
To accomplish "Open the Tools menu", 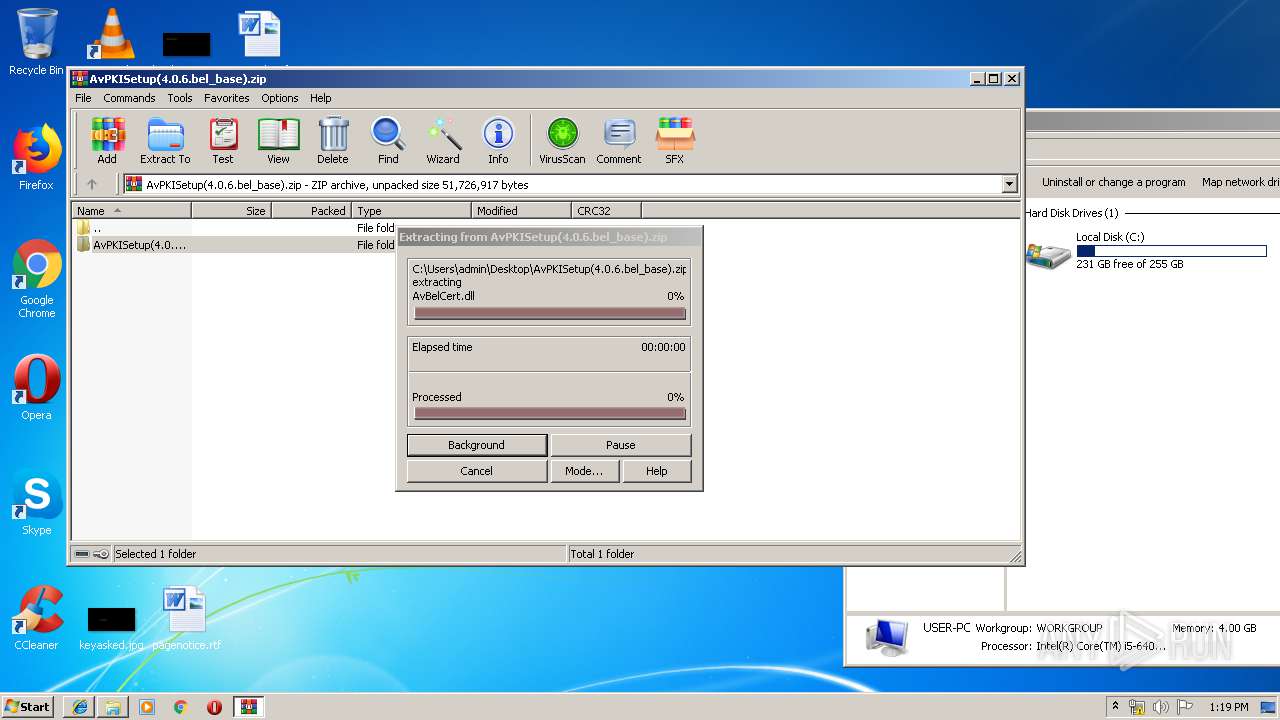I will pos(180,98).
